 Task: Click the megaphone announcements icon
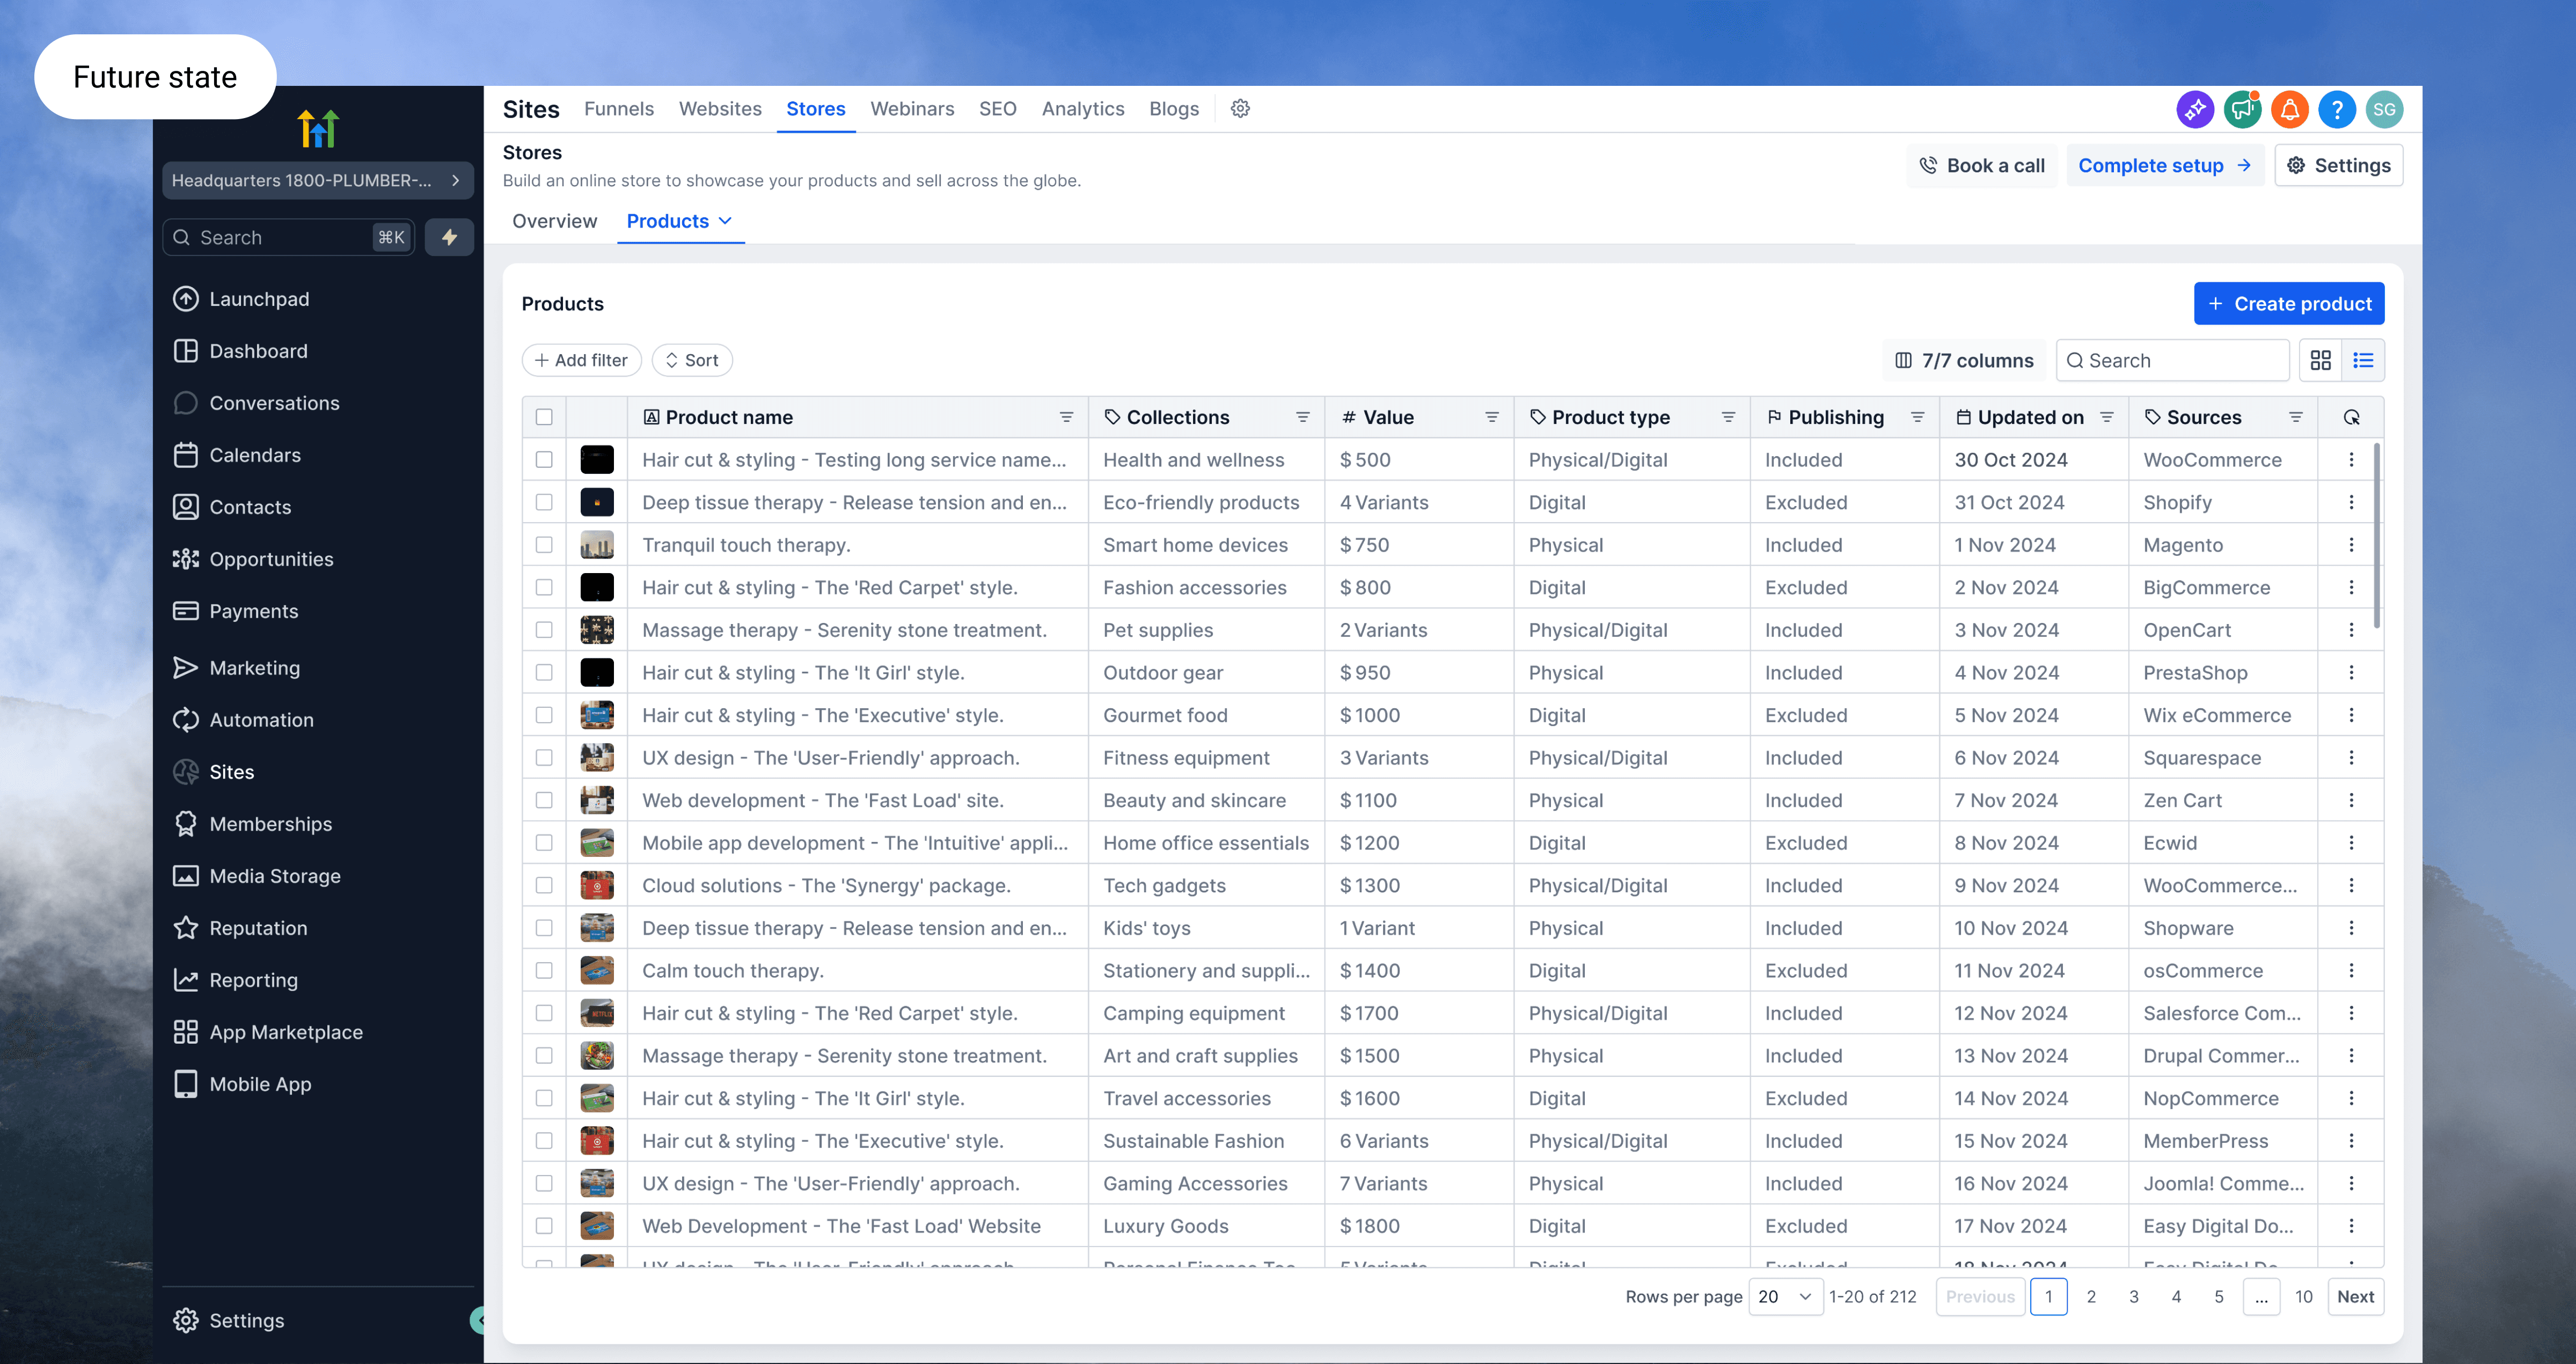coord(2242,109)
